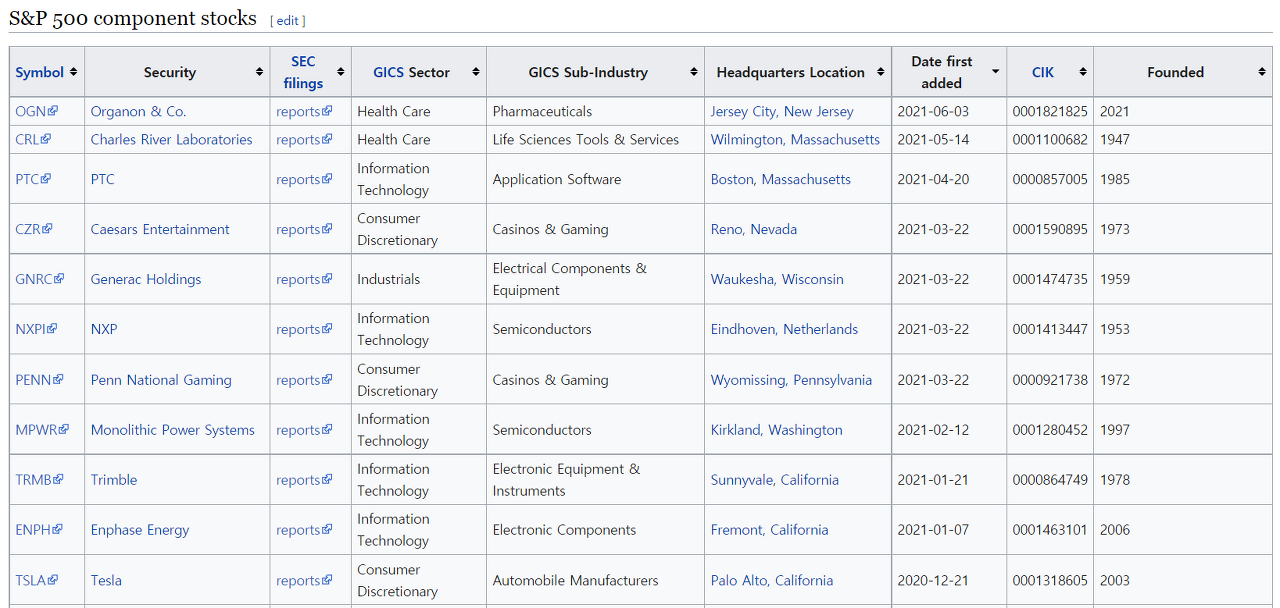
Task: Open Jersey City, New Jersey location link
Action: (782, 111)
